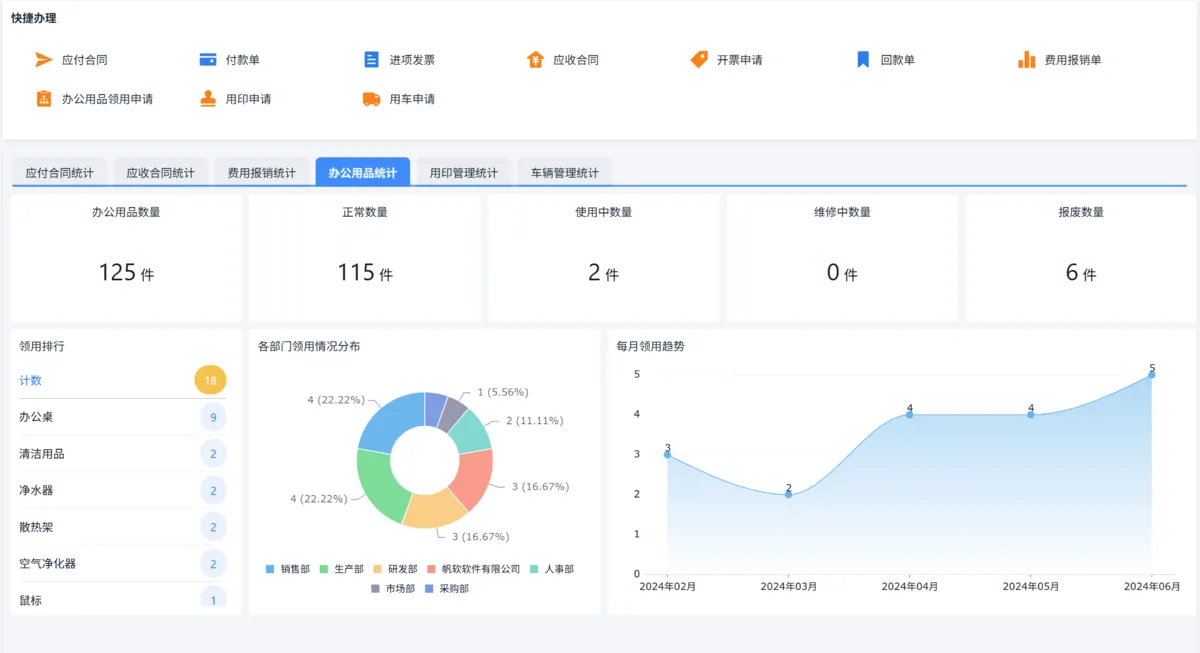
Task: Click the 2024年06月 data point
Action: (x=1152, y=374)
